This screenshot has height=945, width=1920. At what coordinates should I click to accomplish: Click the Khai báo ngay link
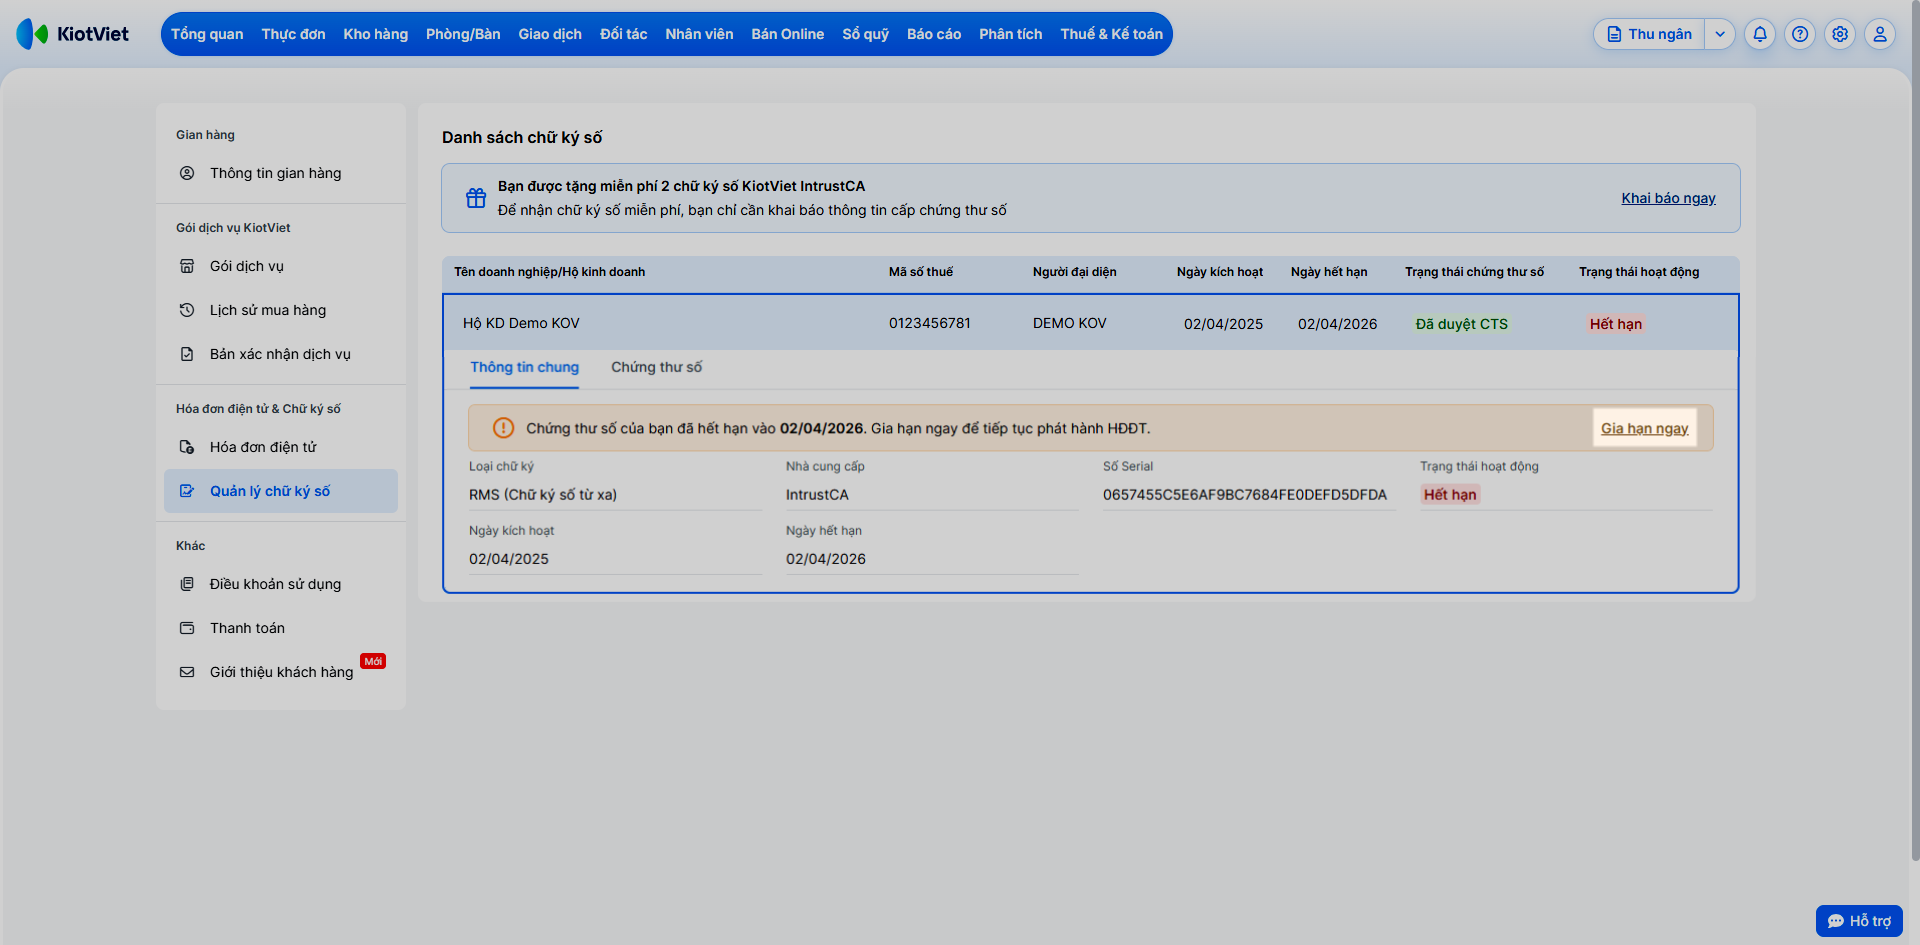tap(1668, 198)
